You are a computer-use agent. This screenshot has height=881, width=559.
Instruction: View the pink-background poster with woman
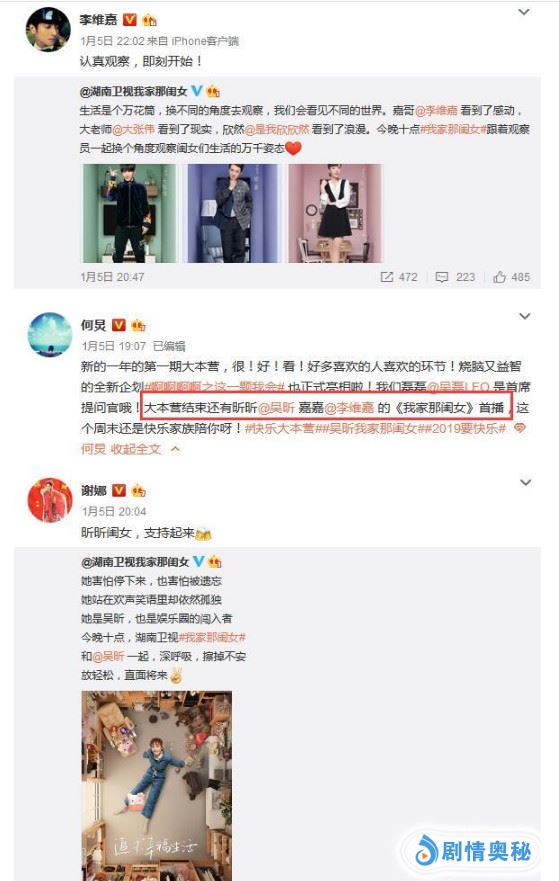[x=335, y=213]
